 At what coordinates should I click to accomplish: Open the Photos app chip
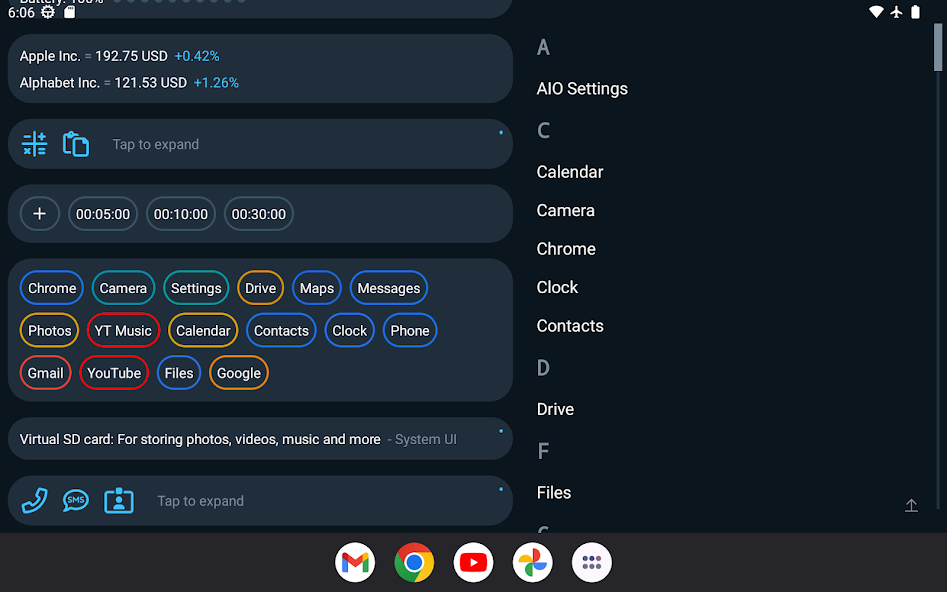[x=50, y=330]
